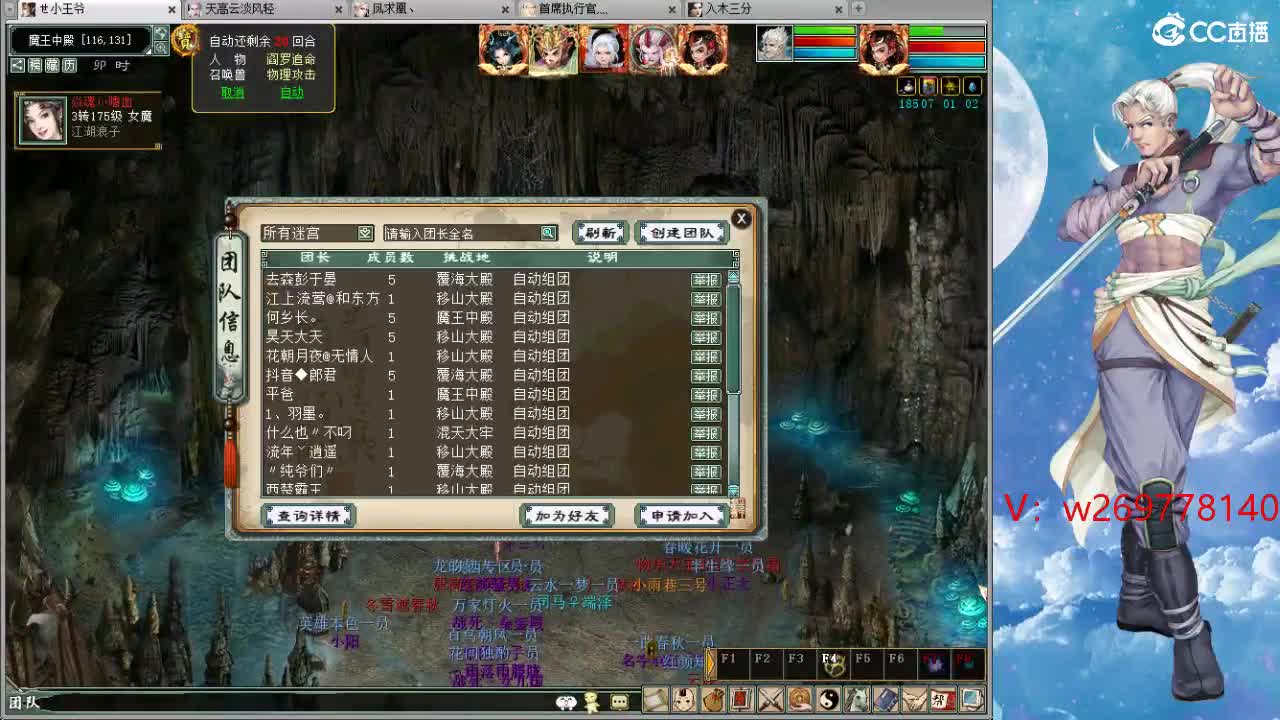Click the share icon under the map name
Screen dimensions: 1280x720
tap(17, 65)
